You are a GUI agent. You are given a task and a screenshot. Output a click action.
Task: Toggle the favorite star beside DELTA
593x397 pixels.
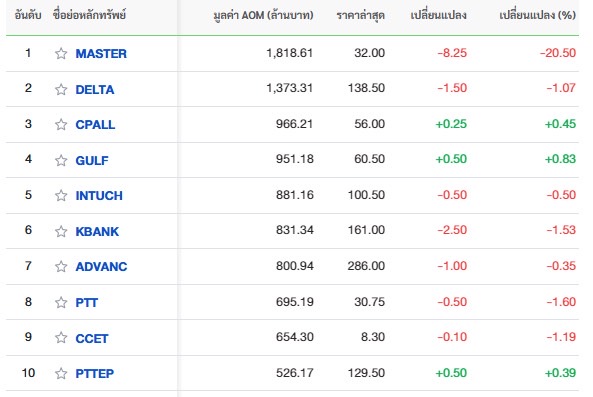point(61,89)
